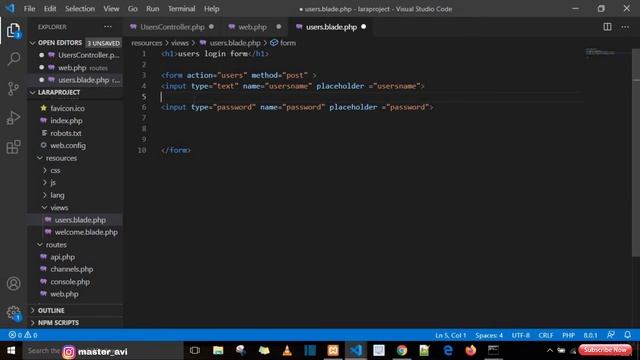640x360 pixels.
Task: Open Task View on the taskbar
Action: coord(195,350)
